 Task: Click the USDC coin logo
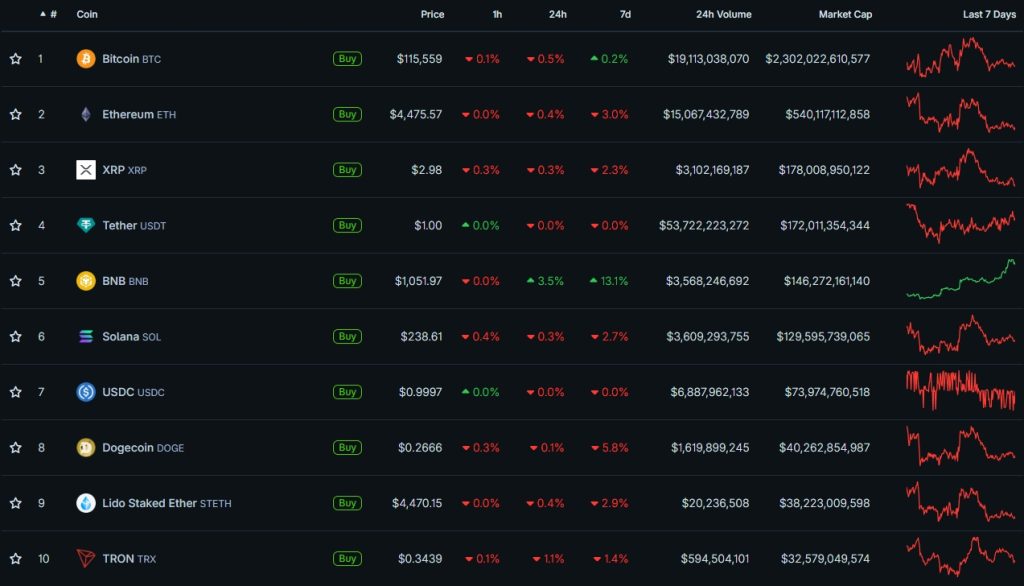point(87,392)
